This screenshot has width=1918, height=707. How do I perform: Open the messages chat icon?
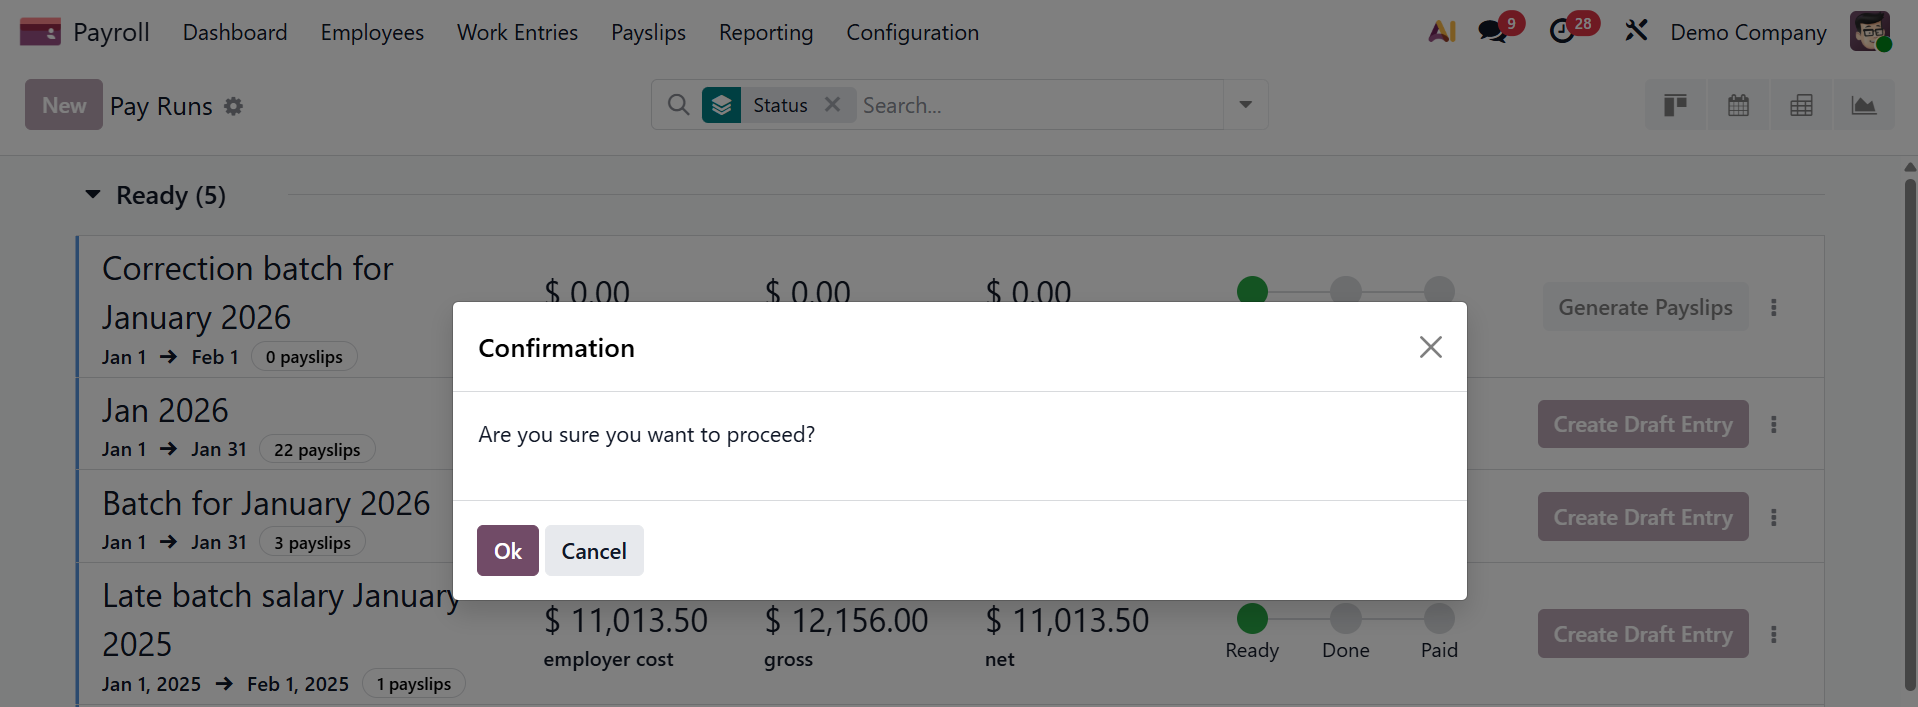click(x=1493, y=32)
